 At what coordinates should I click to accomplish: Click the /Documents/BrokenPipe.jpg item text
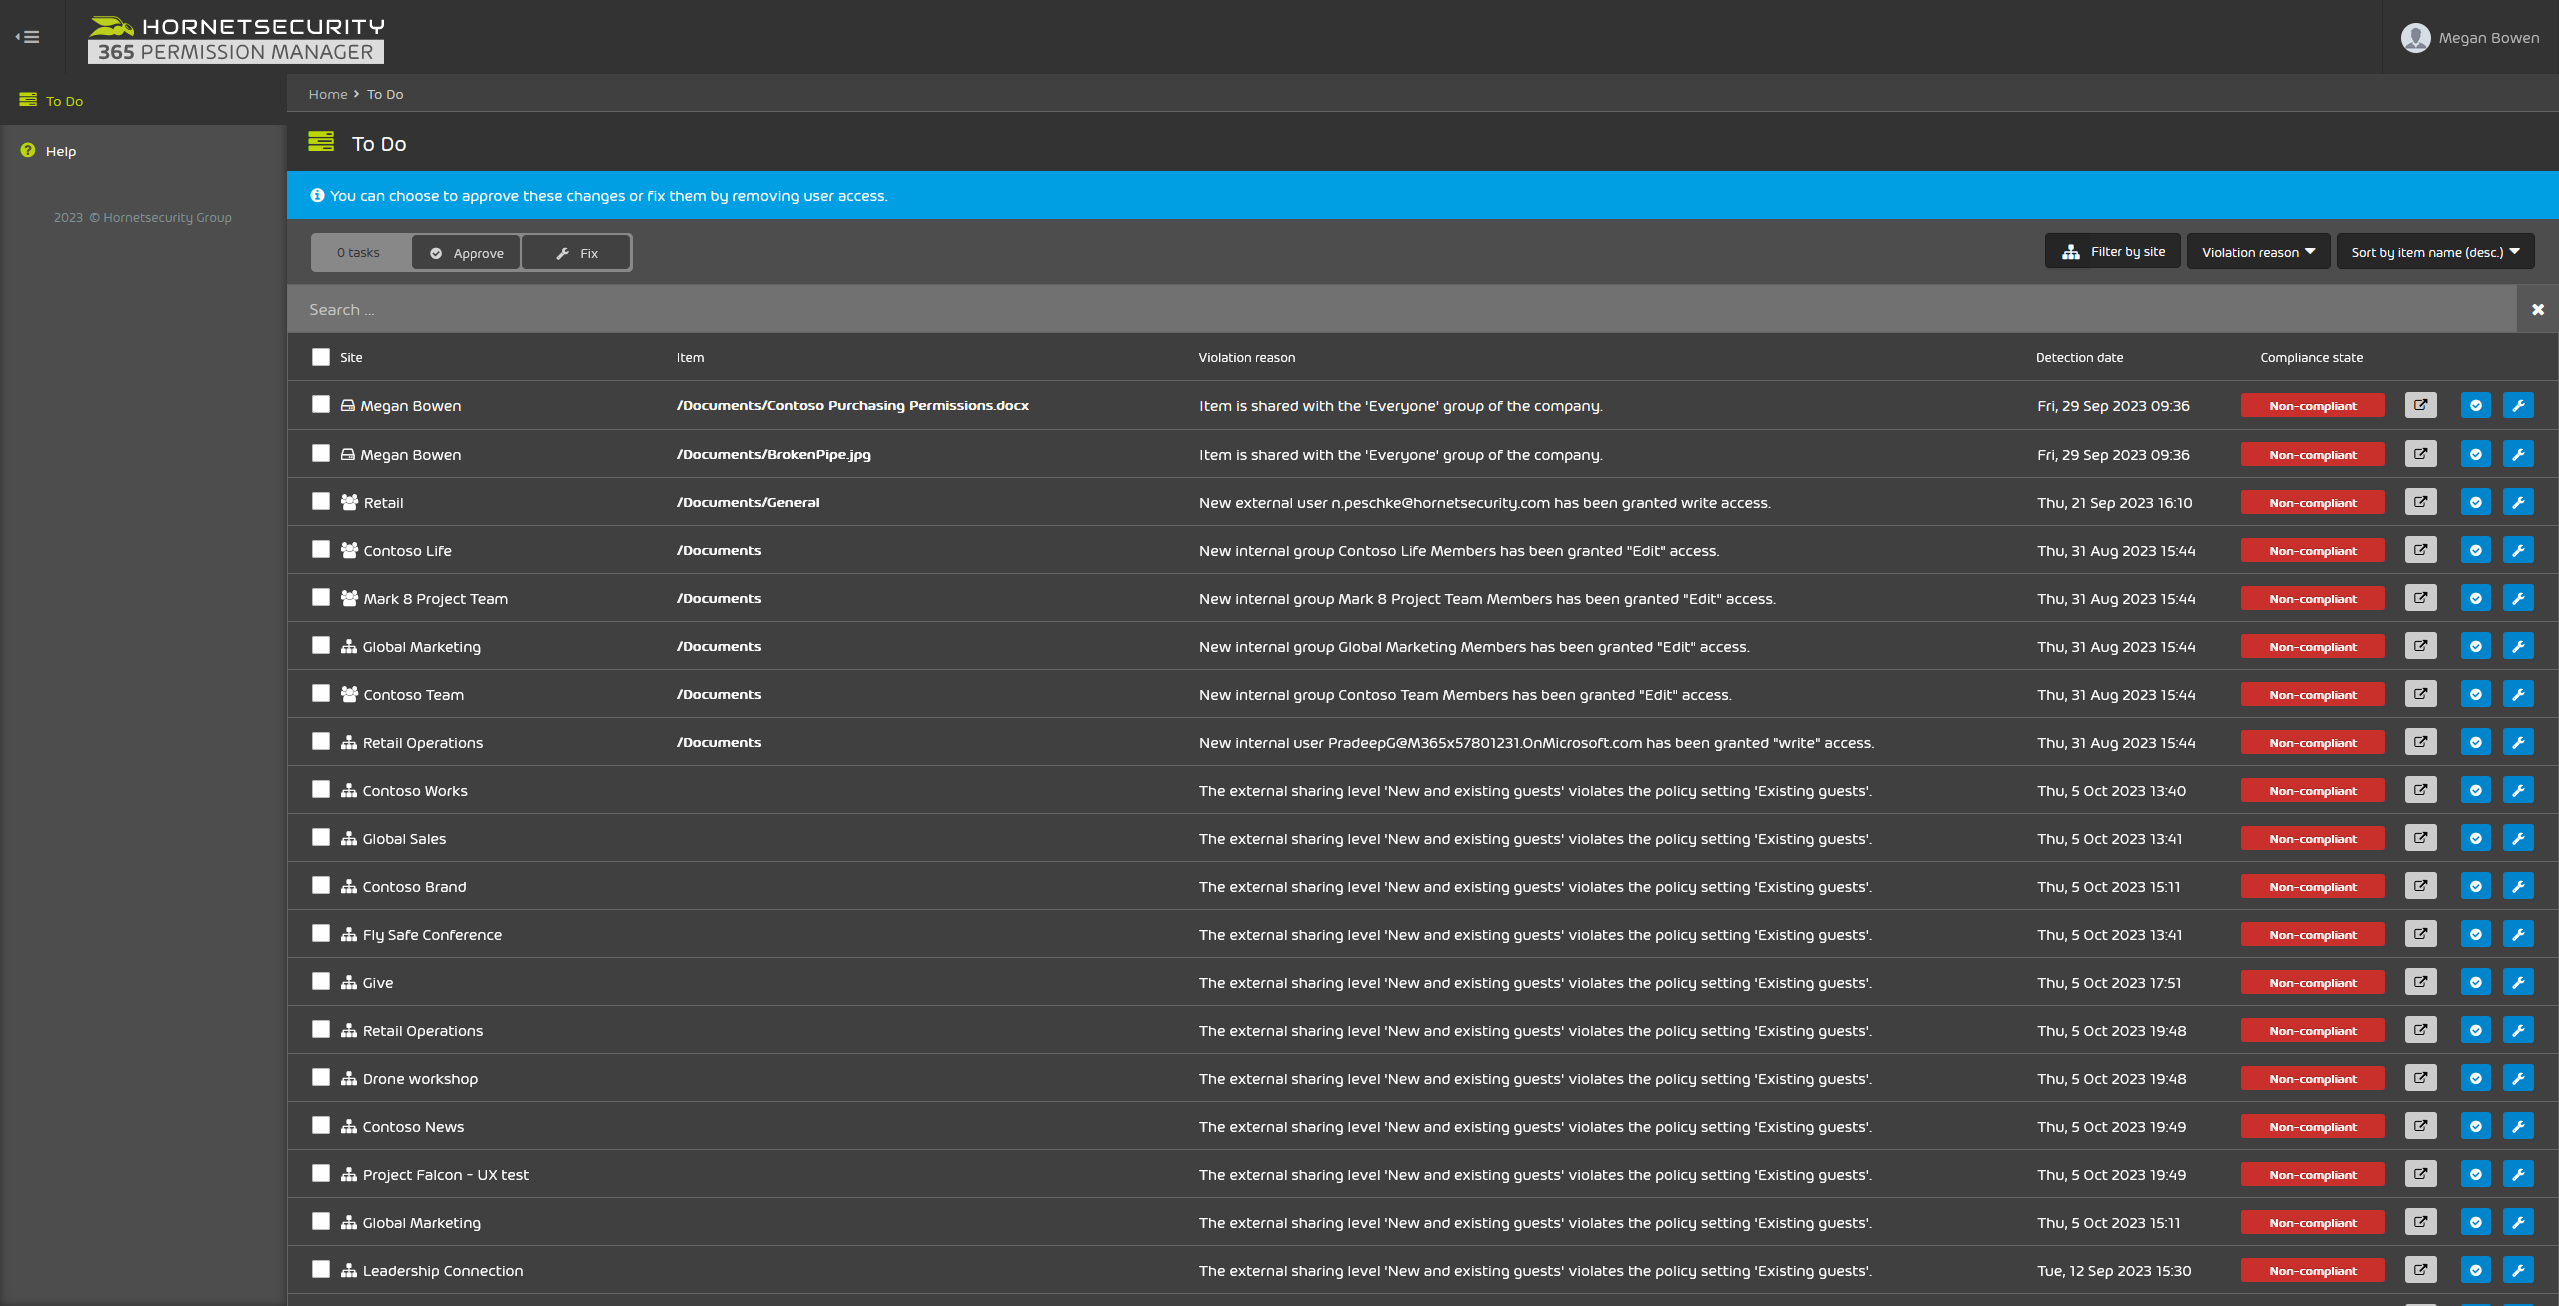773,454
